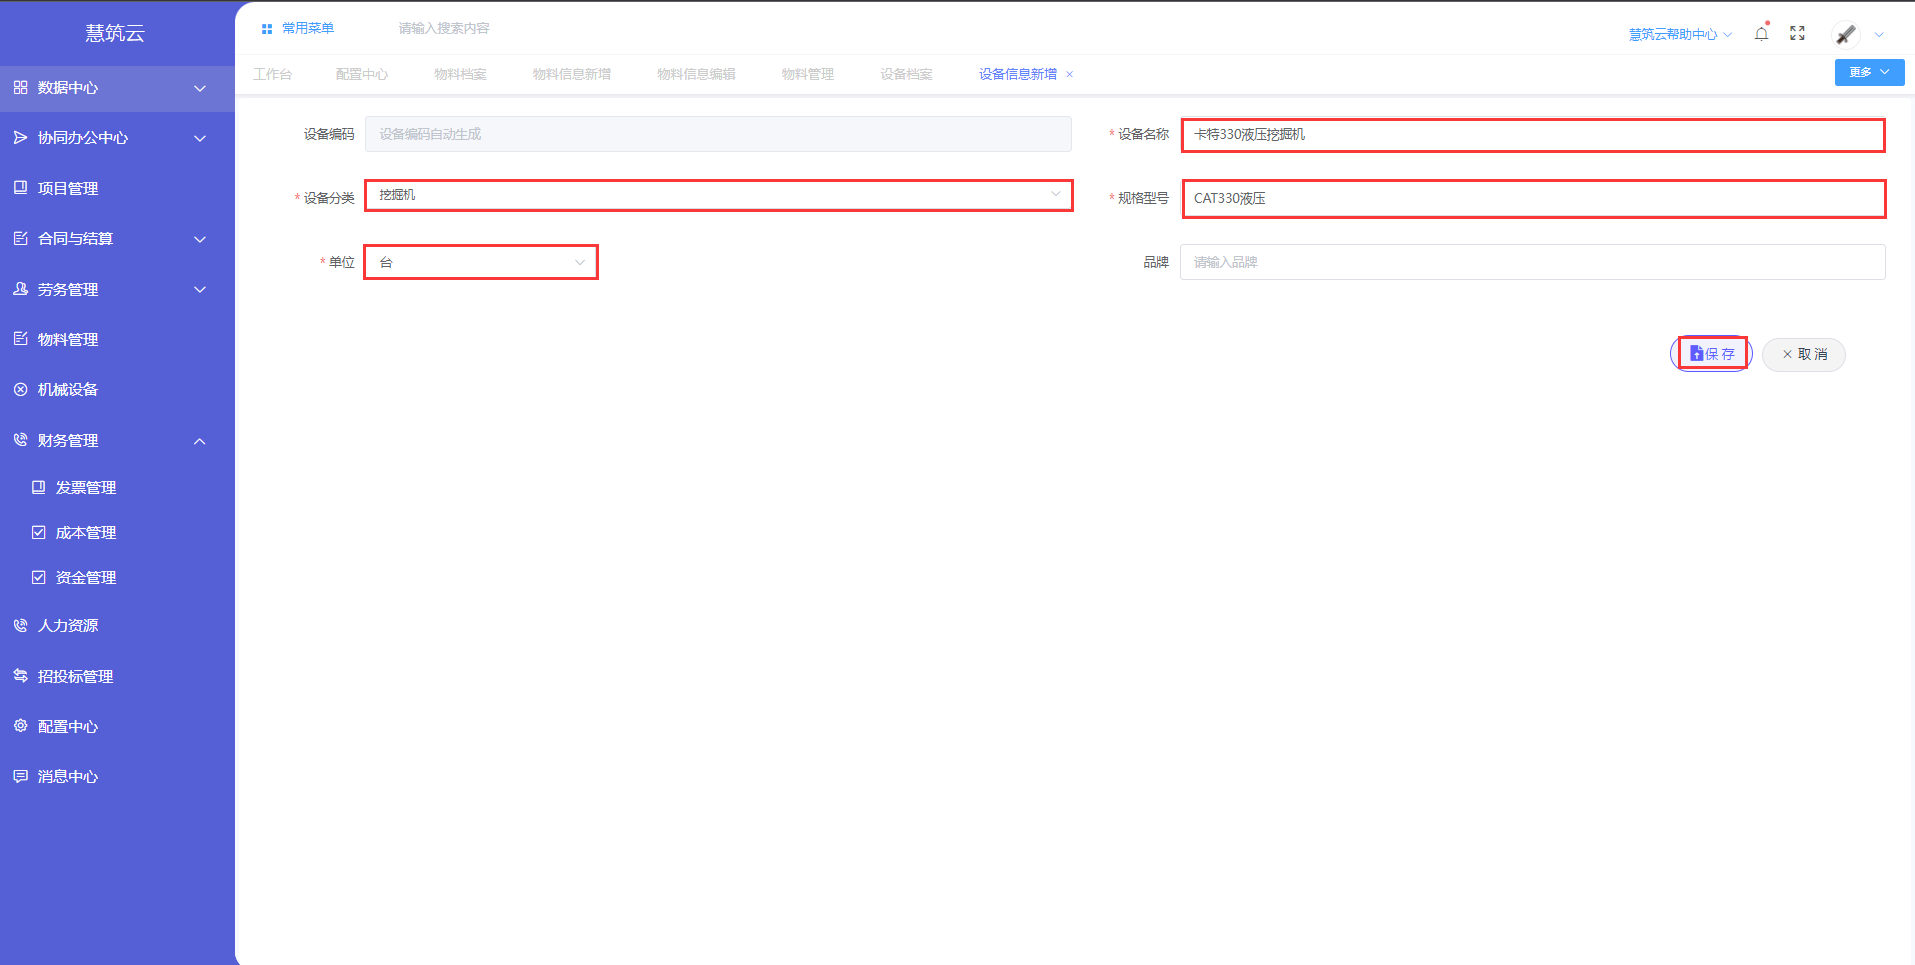Click the 慧筑云 logo title
Screen dimensions: 1915x965
115,33
